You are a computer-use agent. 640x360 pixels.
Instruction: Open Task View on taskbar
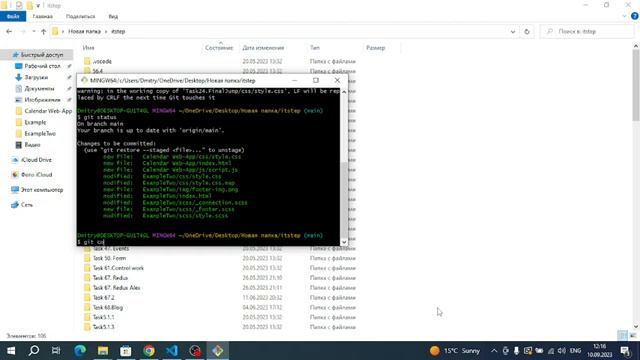coord(56,351)
